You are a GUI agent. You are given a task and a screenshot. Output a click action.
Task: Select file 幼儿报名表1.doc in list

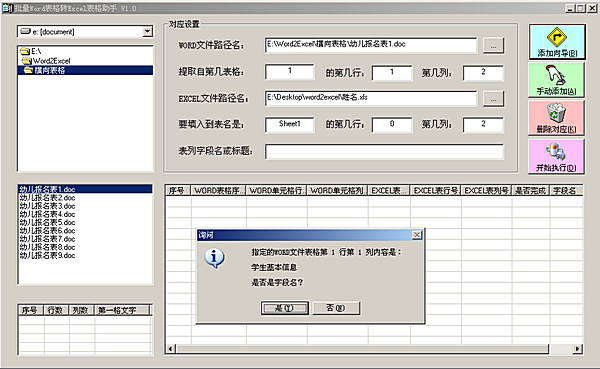(x=85, y=189)
